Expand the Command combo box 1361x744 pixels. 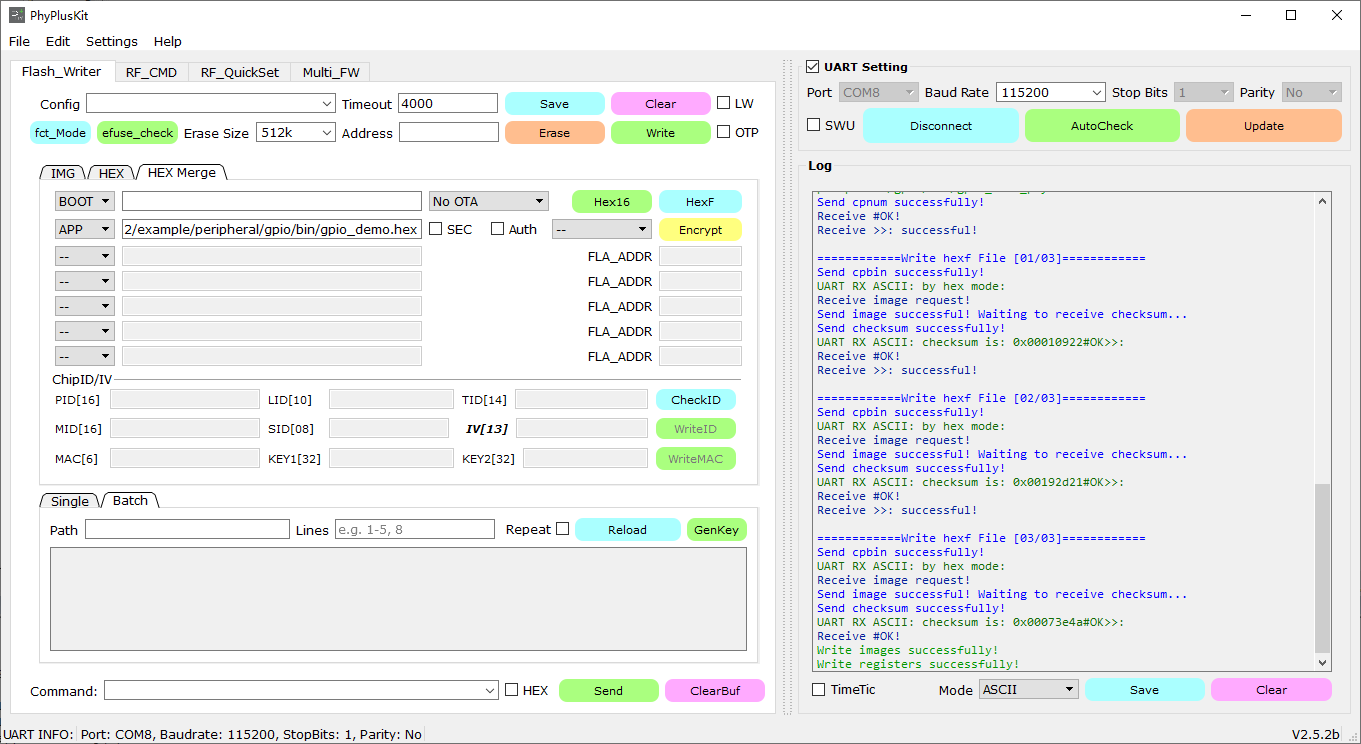[x=301, y=690]
